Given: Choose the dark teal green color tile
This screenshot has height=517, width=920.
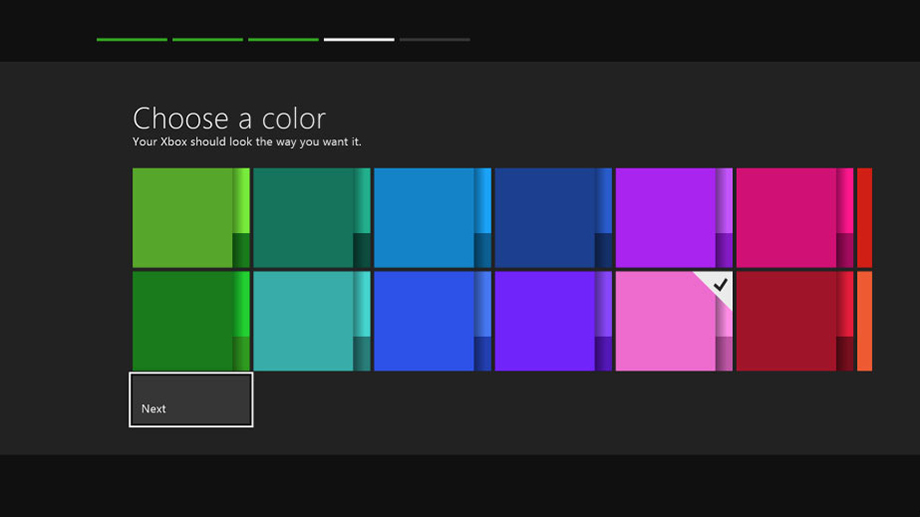Looking at the screenshot, I should (x=311, y=218).
